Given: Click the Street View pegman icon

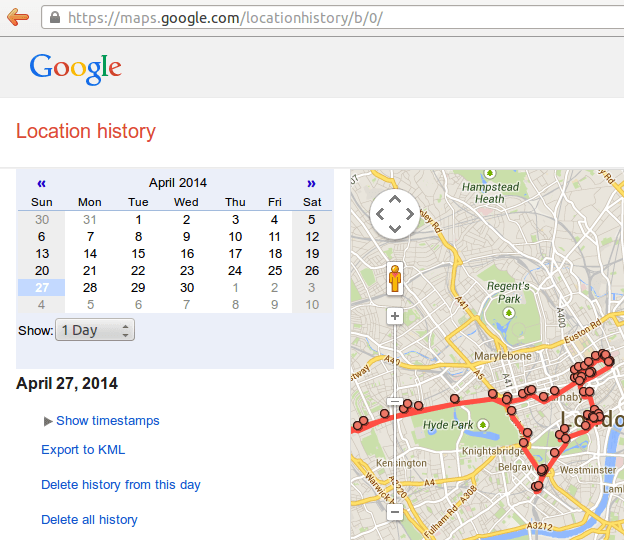Looking at the screenshot, I should pos(395,279).
